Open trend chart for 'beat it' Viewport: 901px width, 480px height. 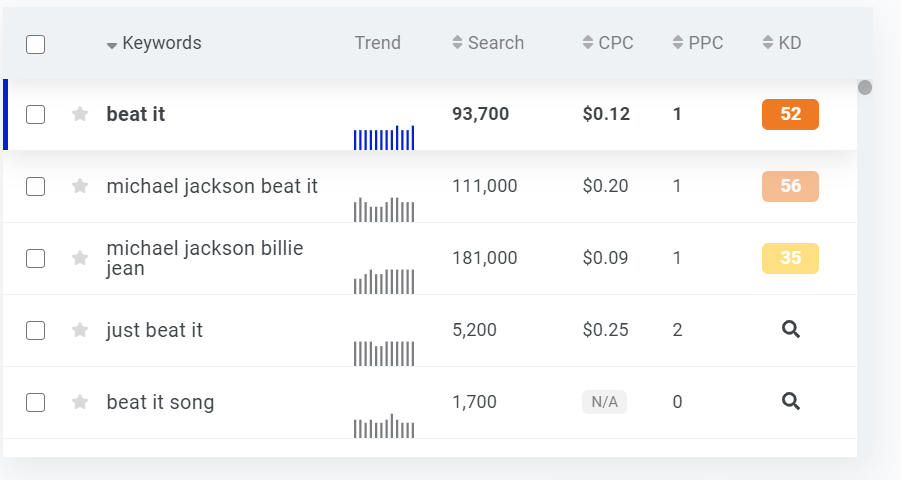383,137
